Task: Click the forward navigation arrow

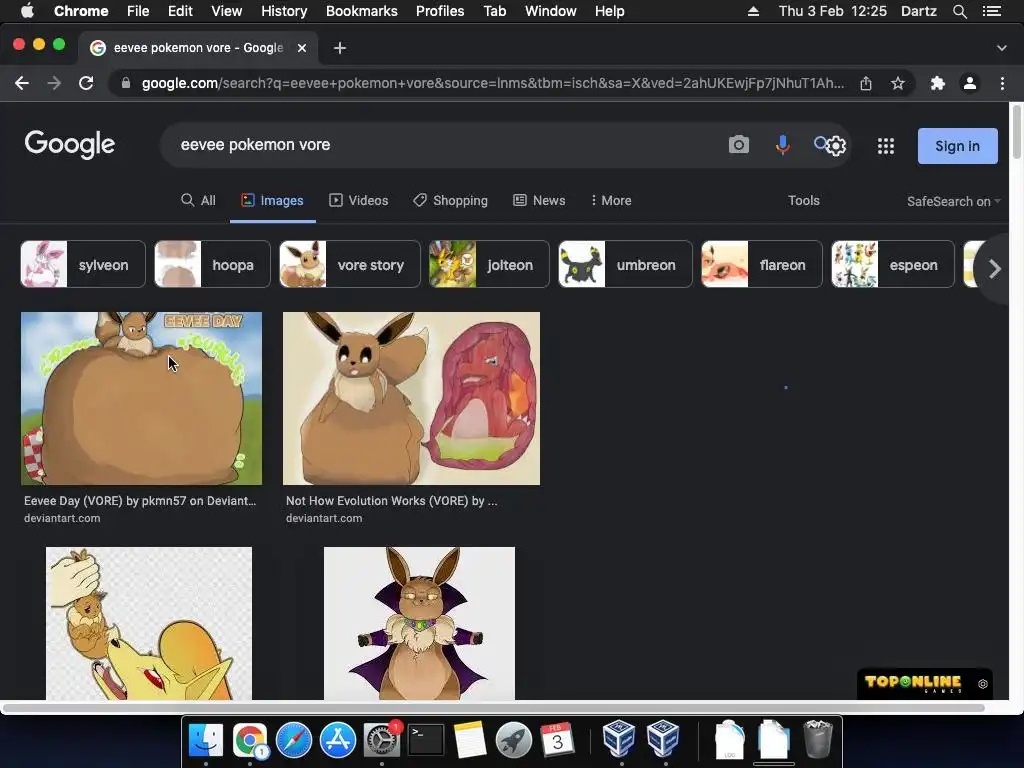Action: coord(54,84)
